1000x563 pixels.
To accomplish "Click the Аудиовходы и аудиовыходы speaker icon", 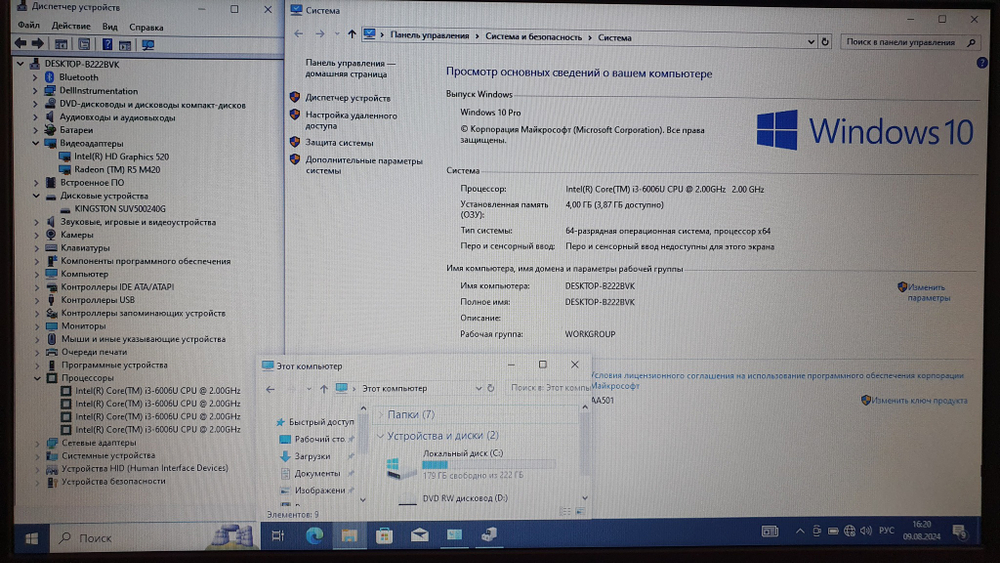I will coord(50,117).
